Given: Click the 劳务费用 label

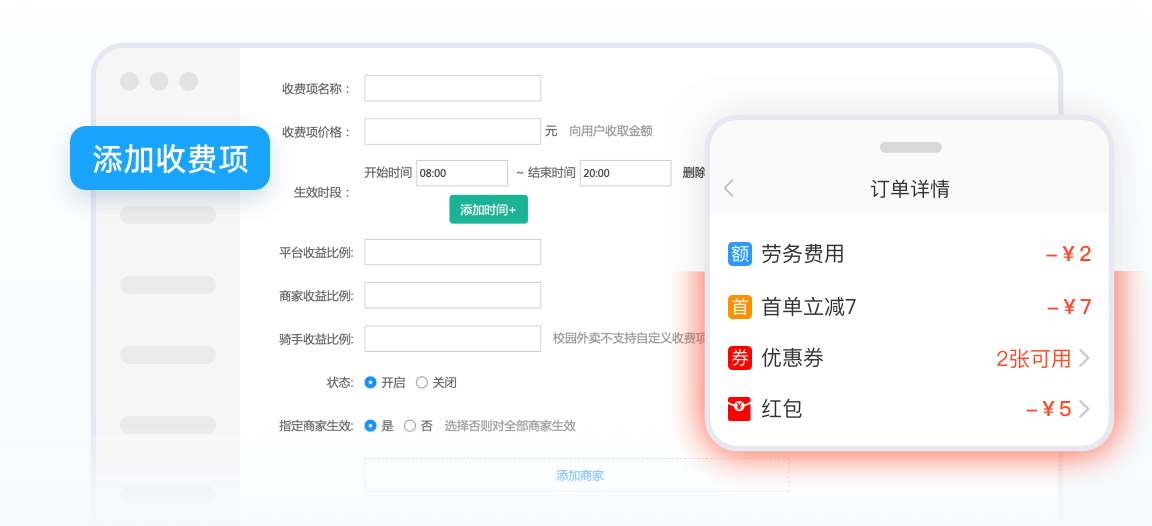Looking at the screenshot, I should [803, 254].
